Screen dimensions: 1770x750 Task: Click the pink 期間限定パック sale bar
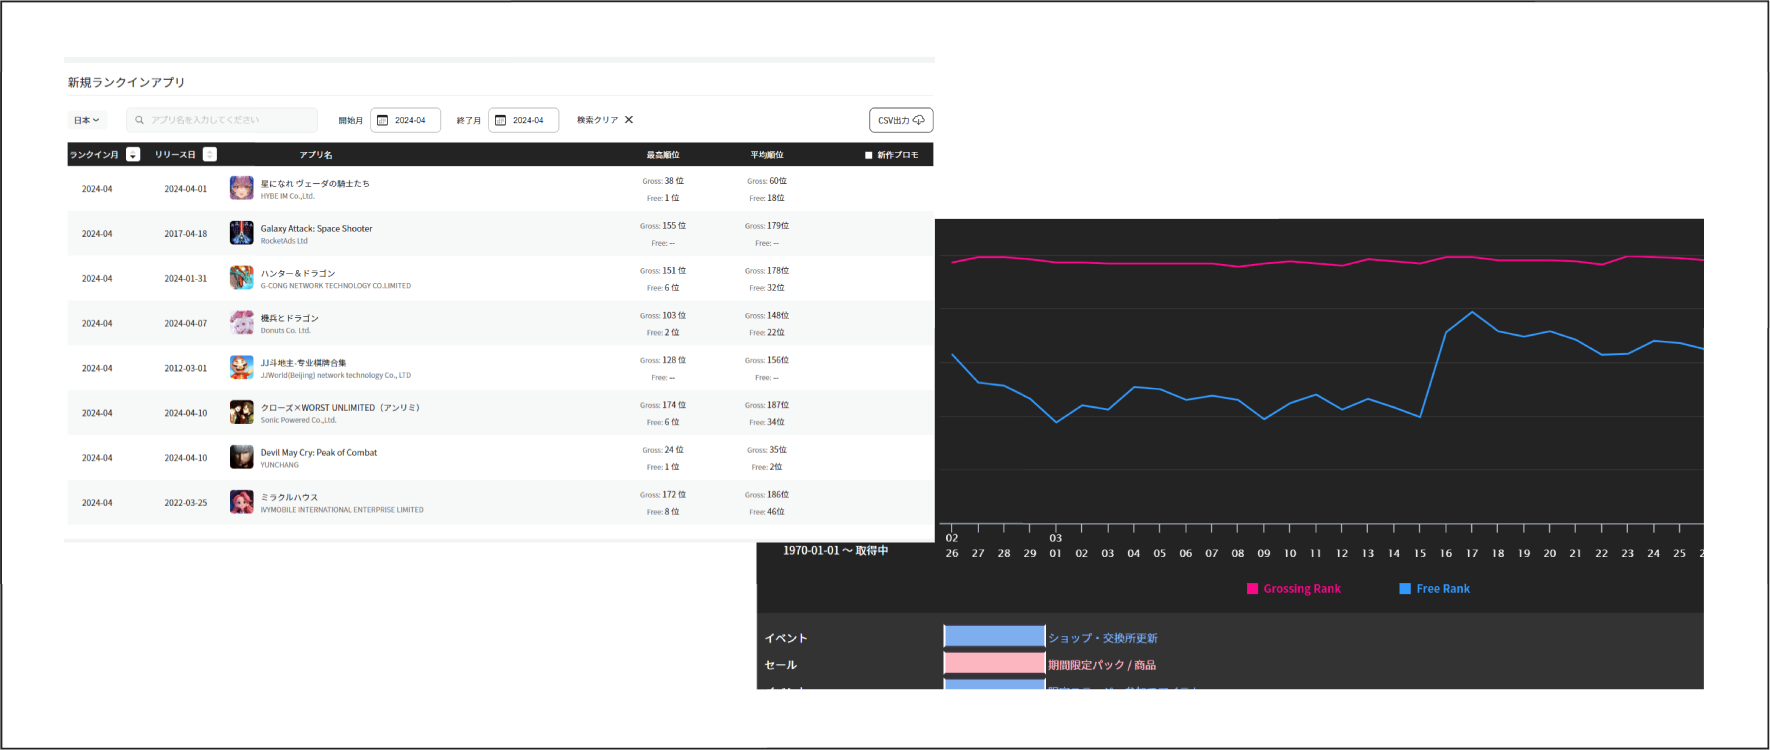(994, 664)
